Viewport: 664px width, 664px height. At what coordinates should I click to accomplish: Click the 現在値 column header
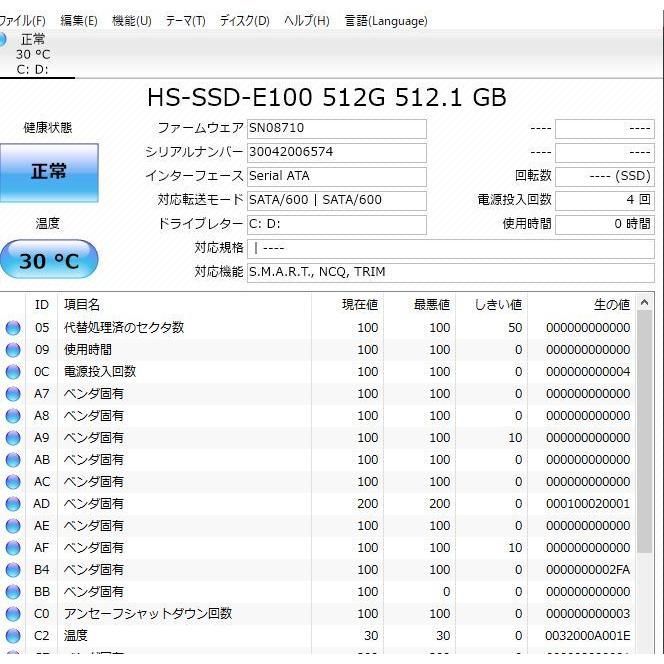(348, 304)
